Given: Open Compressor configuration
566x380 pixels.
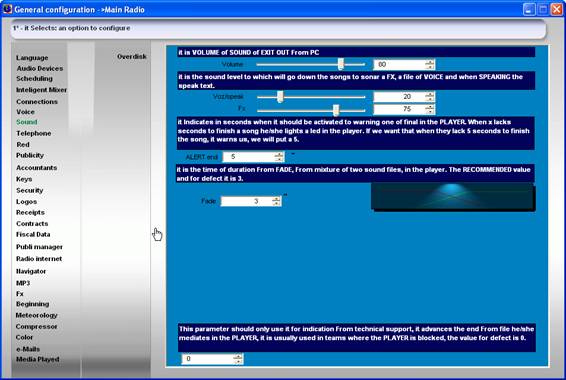Looking at the screenshot, I should (x=36, y=327).
